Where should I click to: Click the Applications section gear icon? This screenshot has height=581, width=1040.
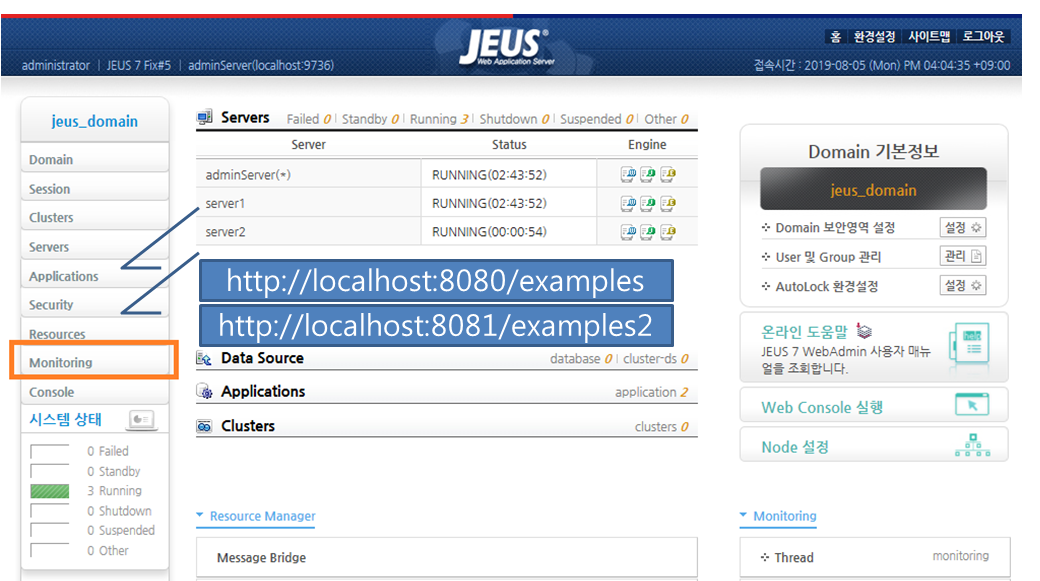pyautogui.click(x=204, y=391)
